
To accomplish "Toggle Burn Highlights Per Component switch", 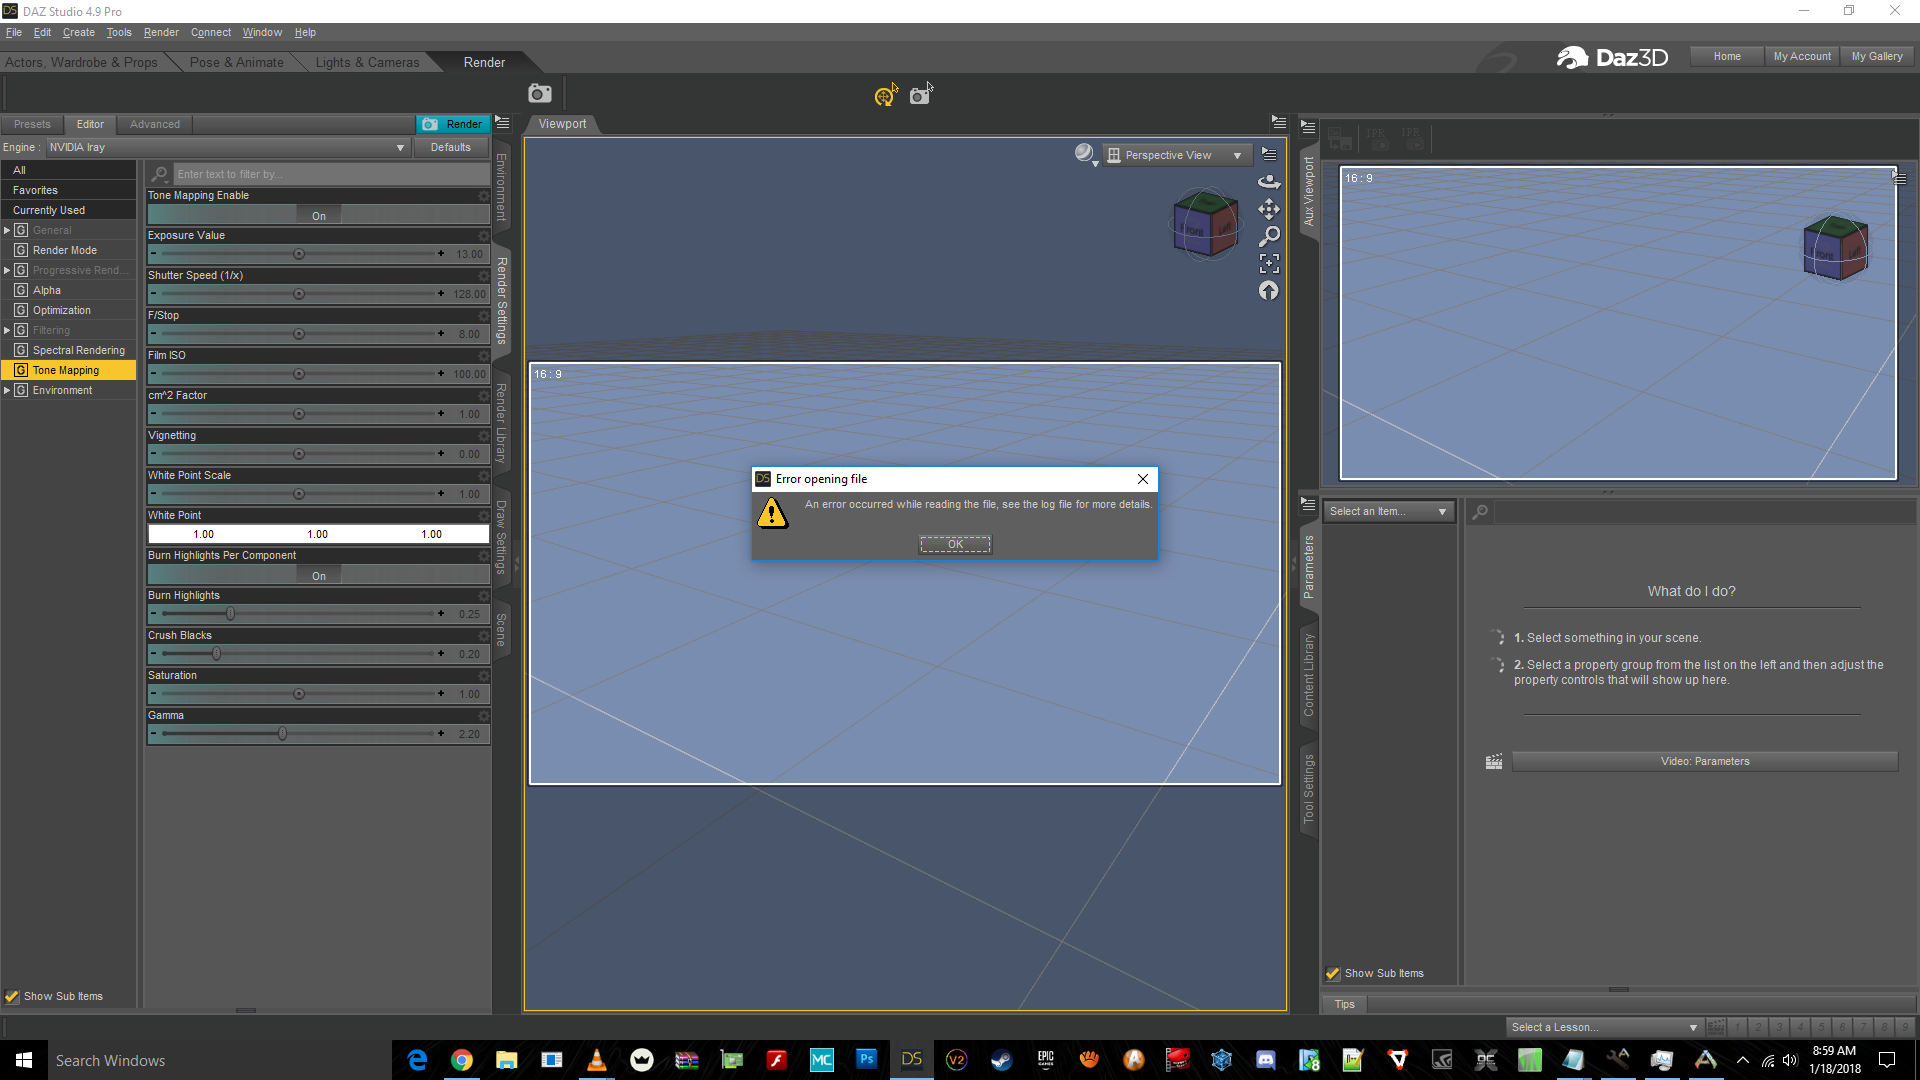I will [x=318, y=575].
